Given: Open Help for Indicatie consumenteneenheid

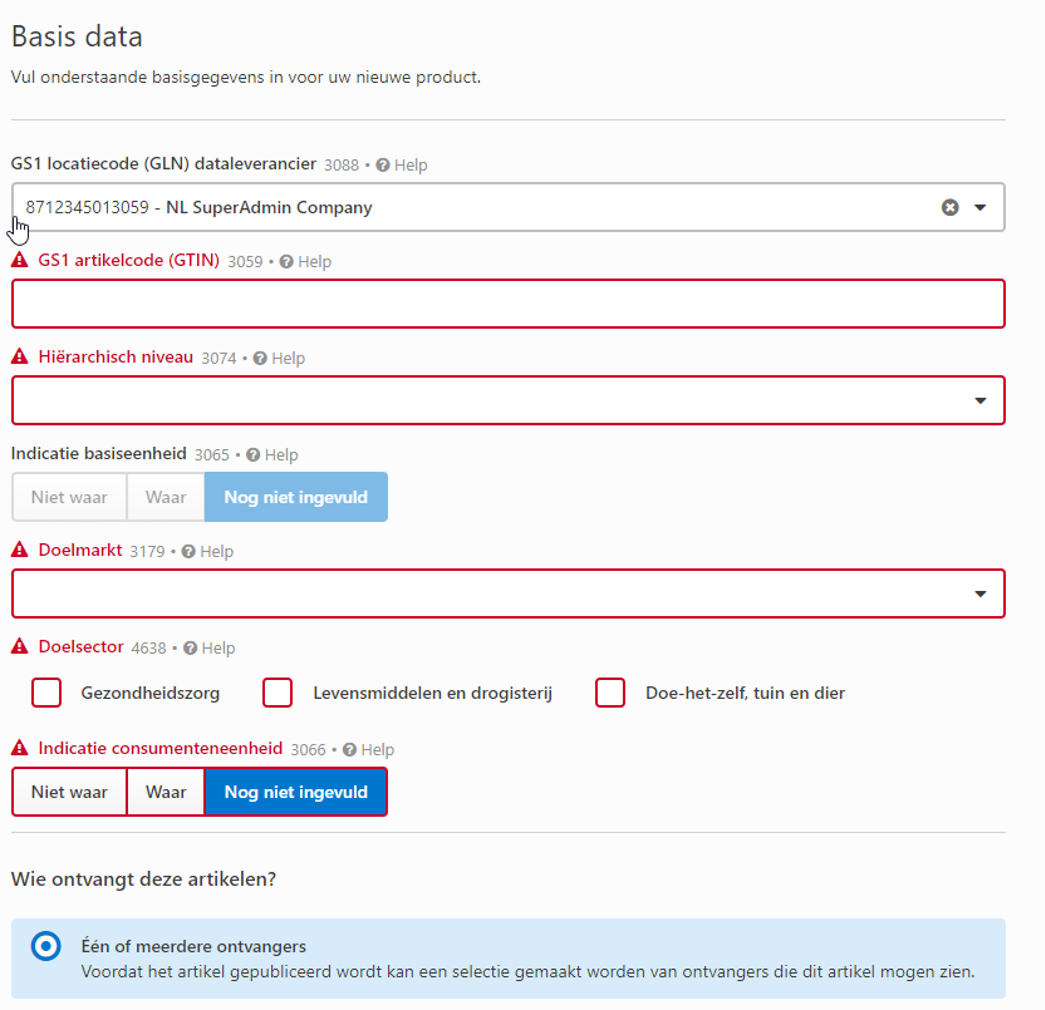Looking at the screenshot, I should click(368, 750).
